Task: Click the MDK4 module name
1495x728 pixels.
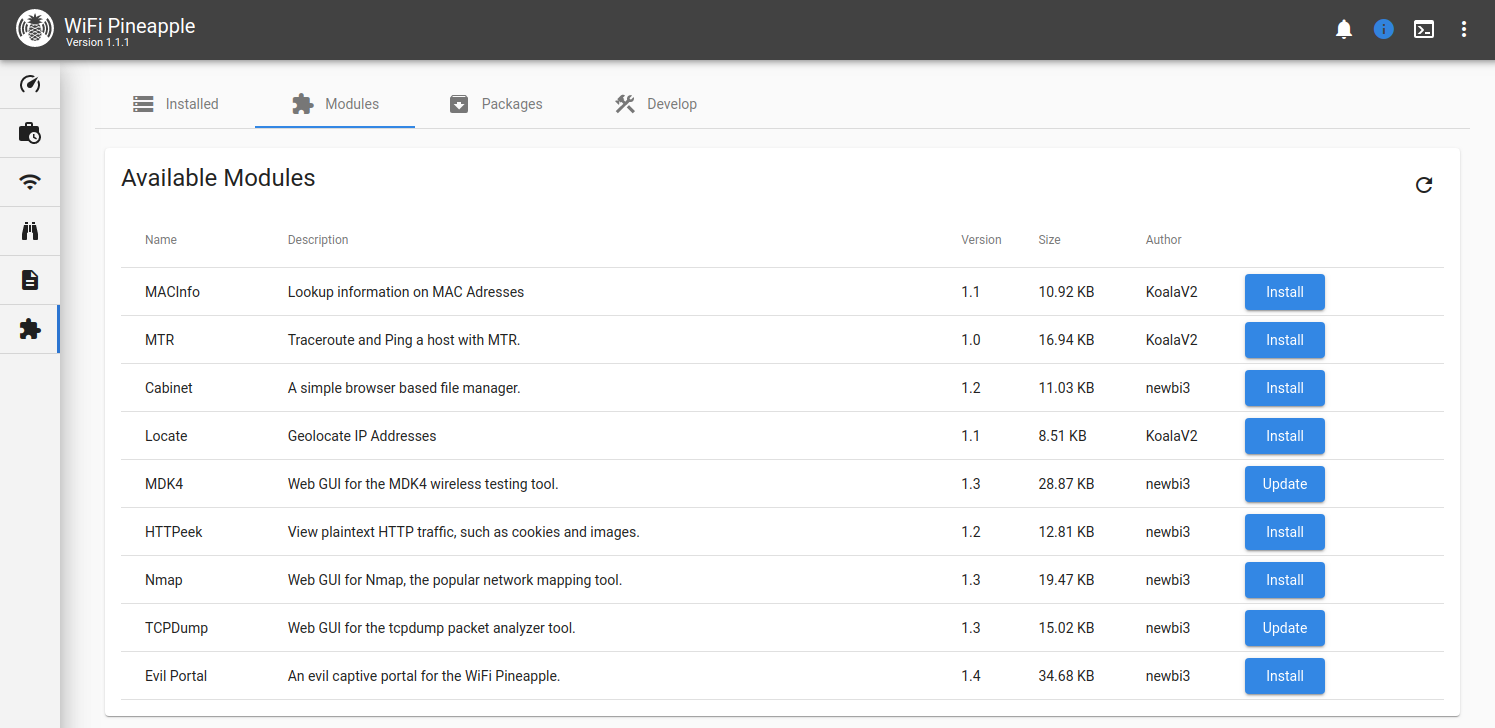Action: coord(164,484)
